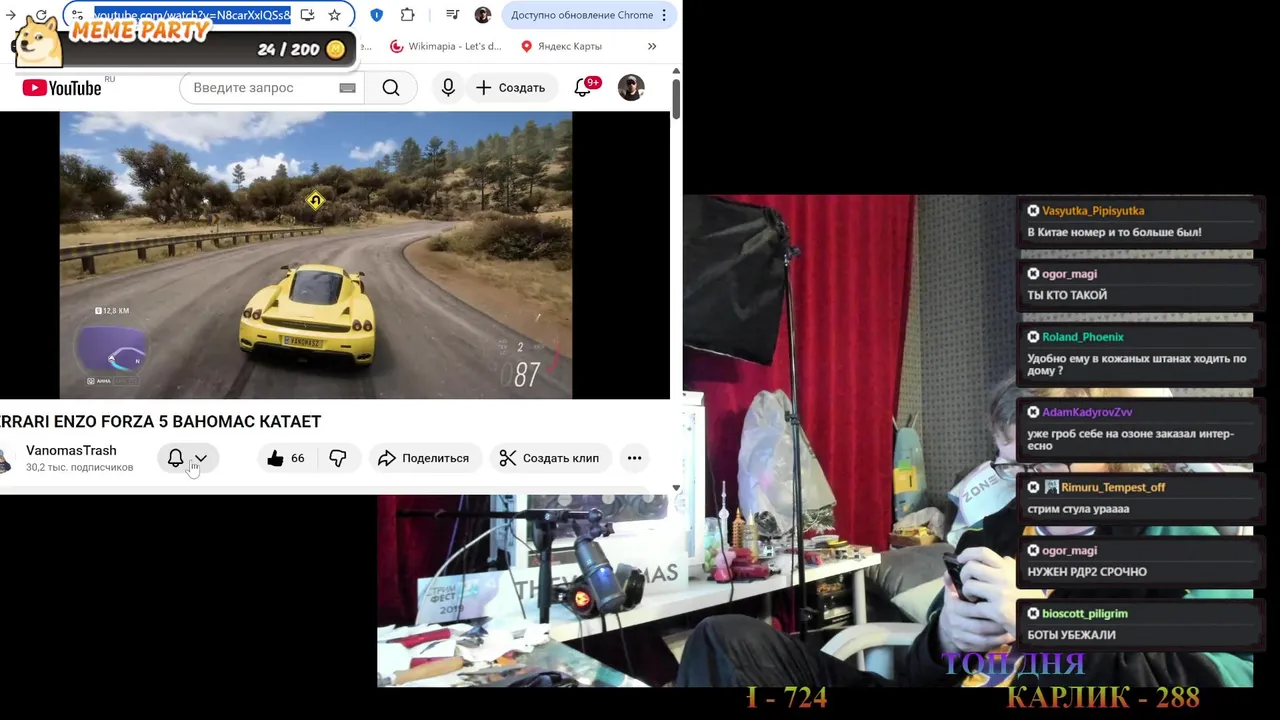Open the Яндекс Карты bookmark
Image resolution: width=1280 pixels, height=720 pixels.
[561, 46]
